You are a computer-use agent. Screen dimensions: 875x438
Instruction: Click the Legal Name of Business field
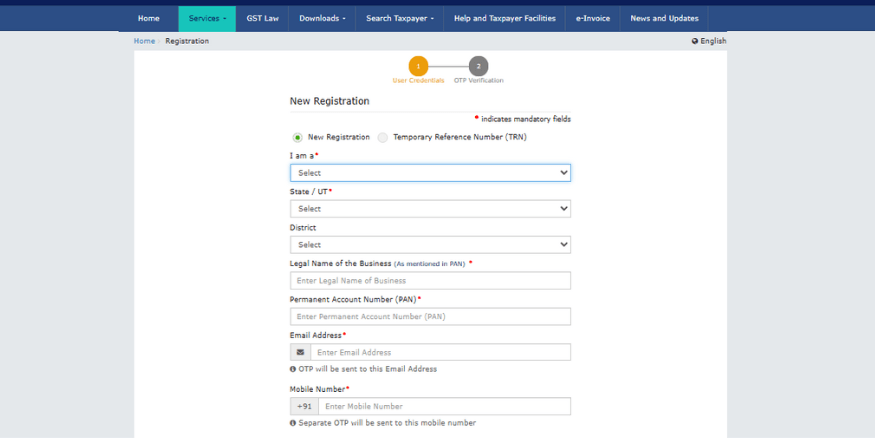tap(430, 281)
